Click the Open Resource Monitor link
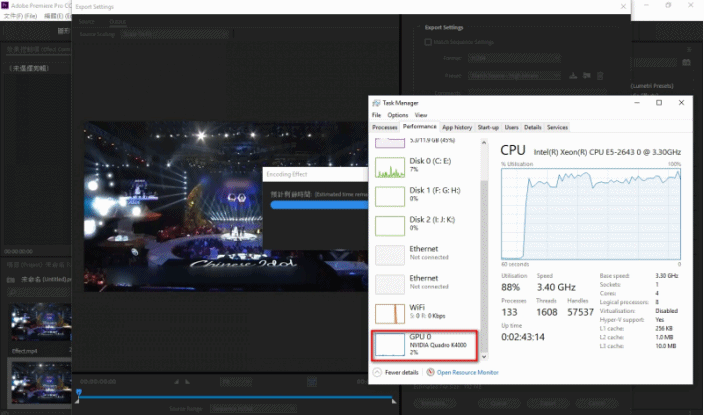The width and height of the screenshot is (704, 415). (x=467, y=372)
